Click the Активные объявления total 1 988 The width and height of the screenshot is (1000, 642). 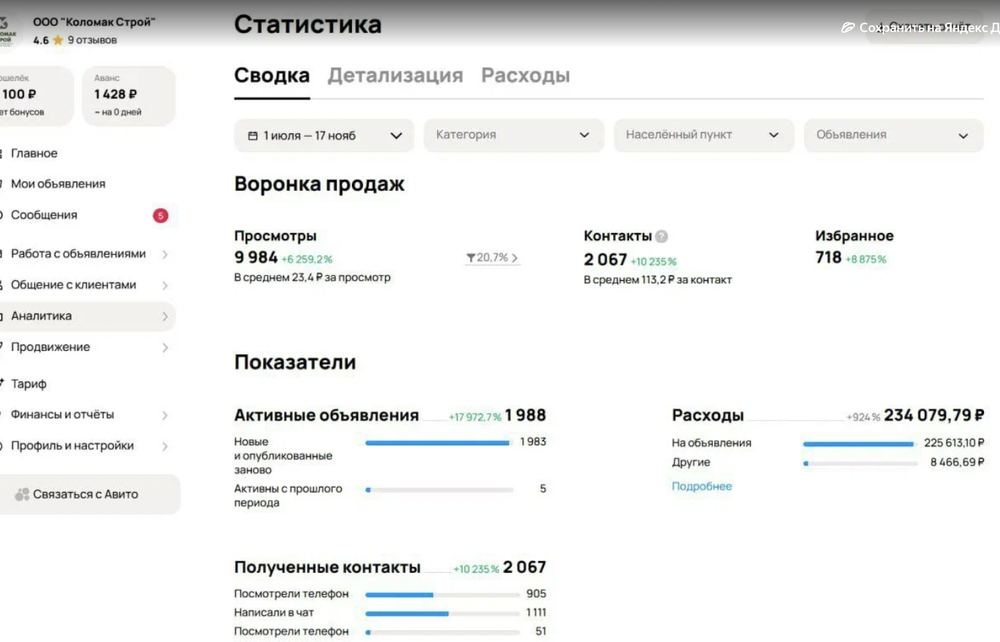click(526, 415)
